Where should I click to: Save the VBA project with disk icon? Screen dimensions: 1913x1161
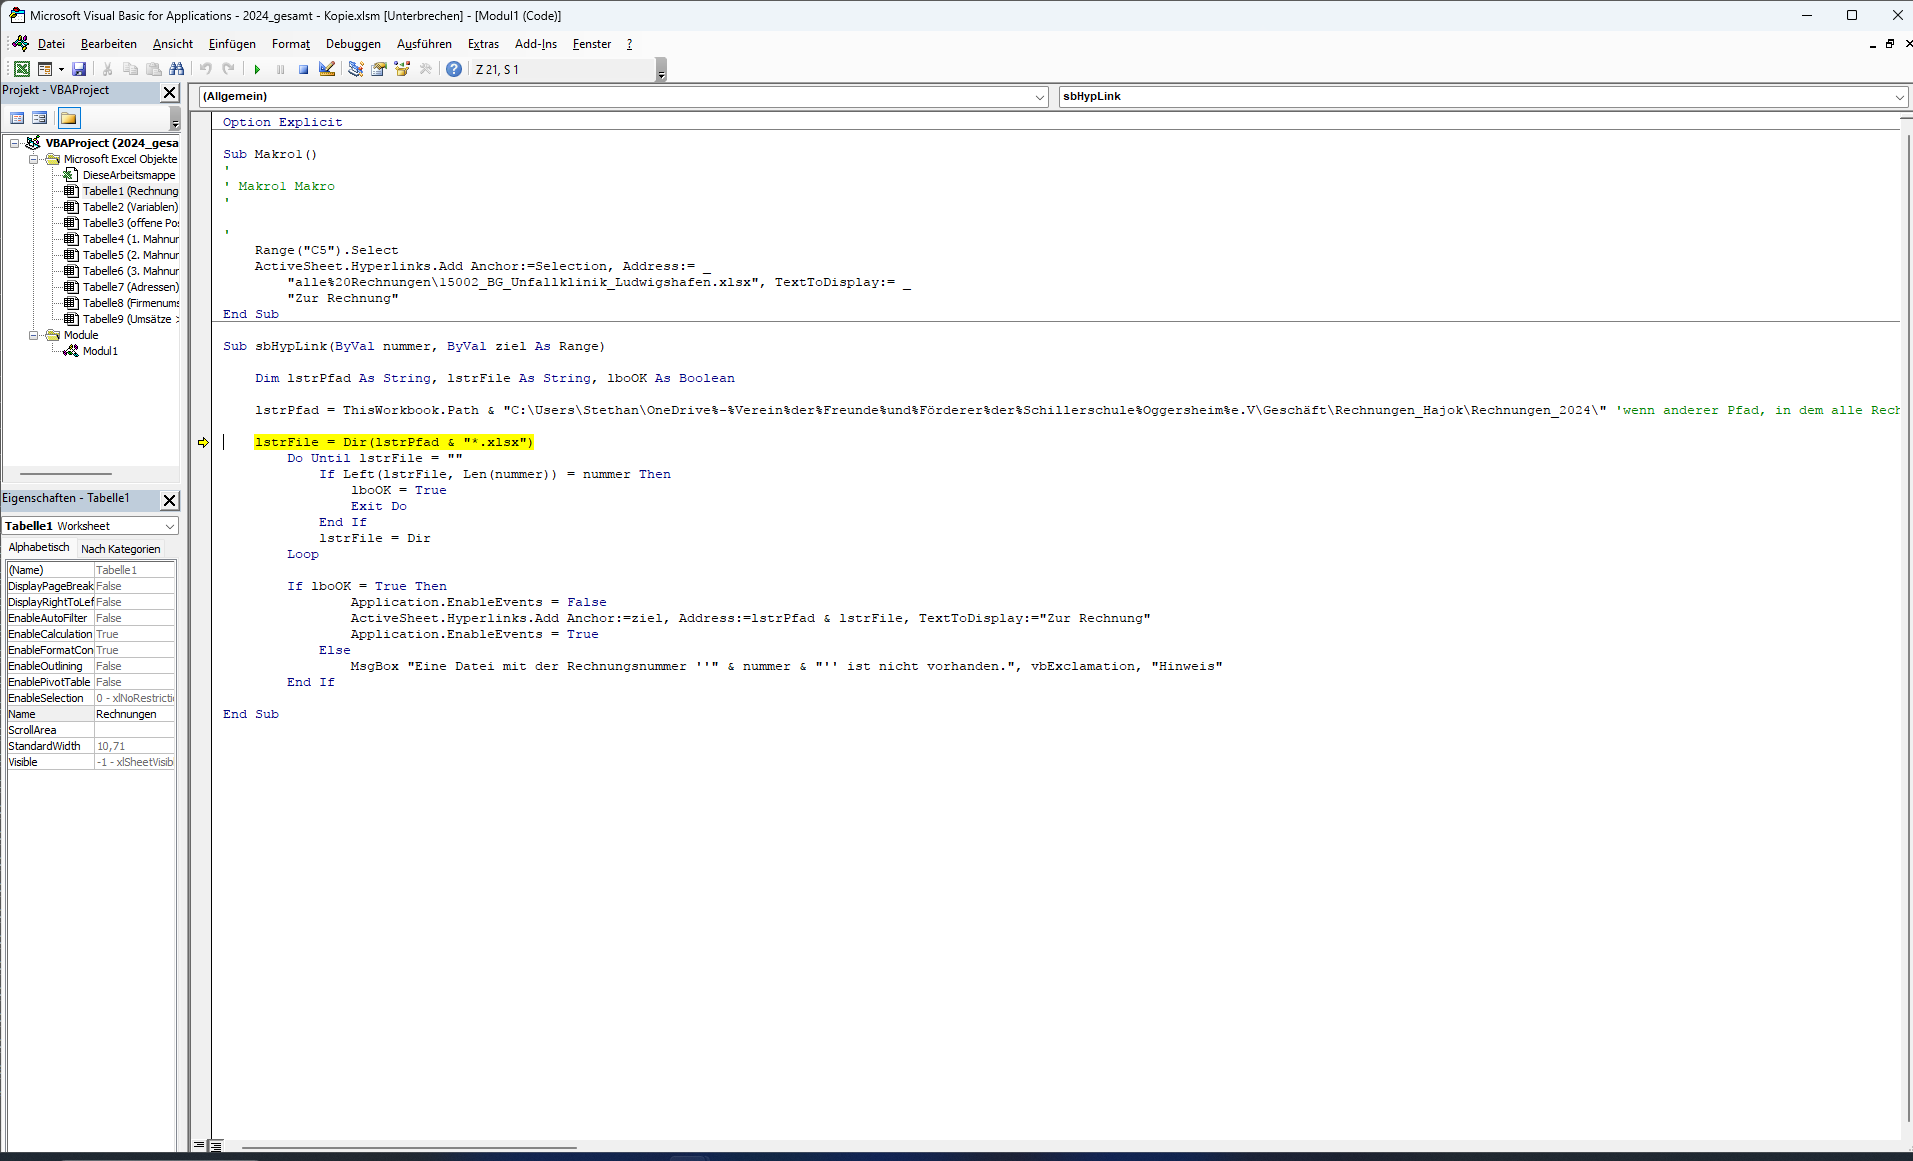[79, 69]
